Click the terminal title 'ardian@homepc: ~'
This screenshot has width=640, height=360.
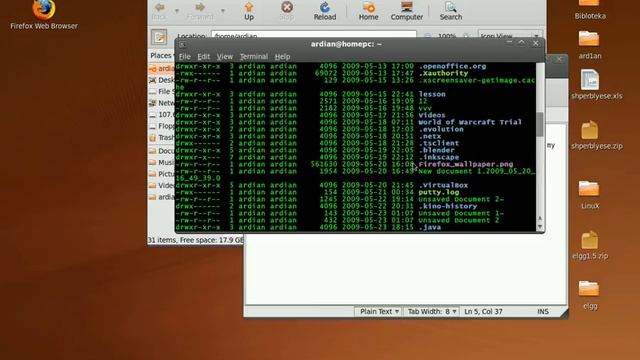pos(346,44)
